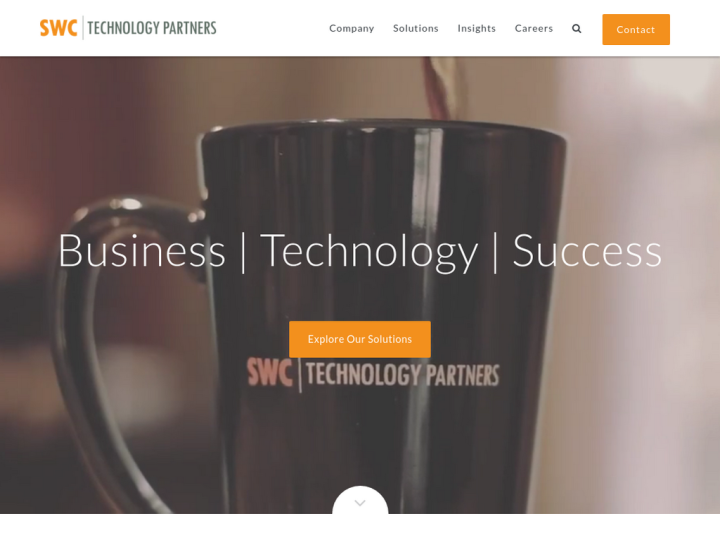
Task: Click the word Success in the headline
Action: click(587, 251)
